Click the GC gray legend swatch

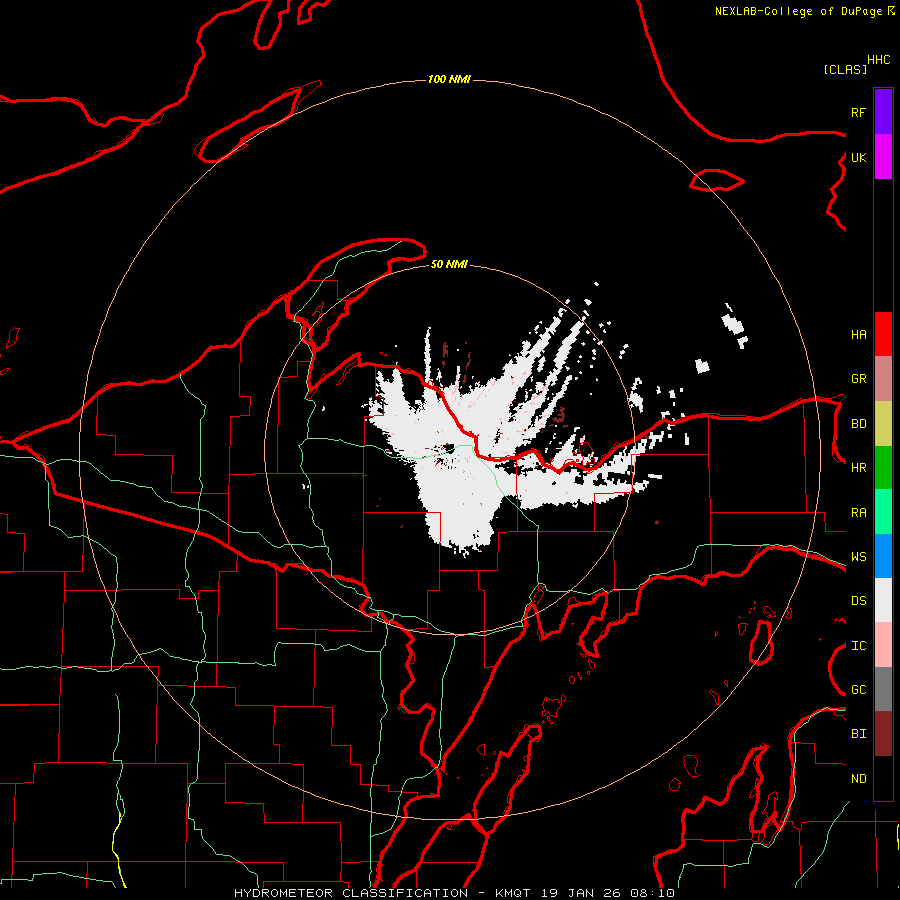click(x=883, y=689)
